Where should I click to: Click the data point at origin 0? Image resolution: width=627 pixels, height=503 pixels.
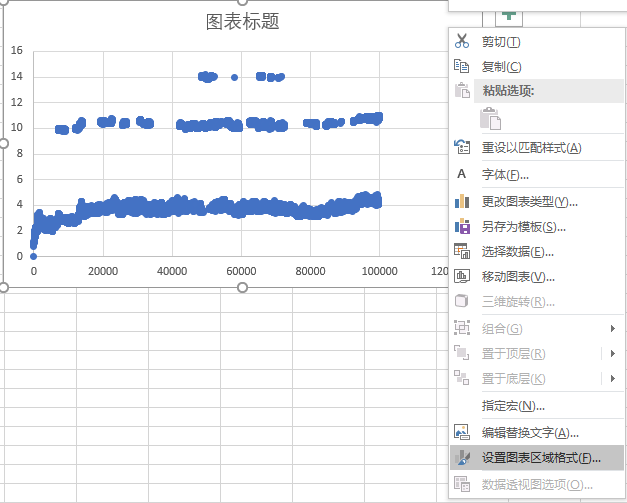coord(34,256)
